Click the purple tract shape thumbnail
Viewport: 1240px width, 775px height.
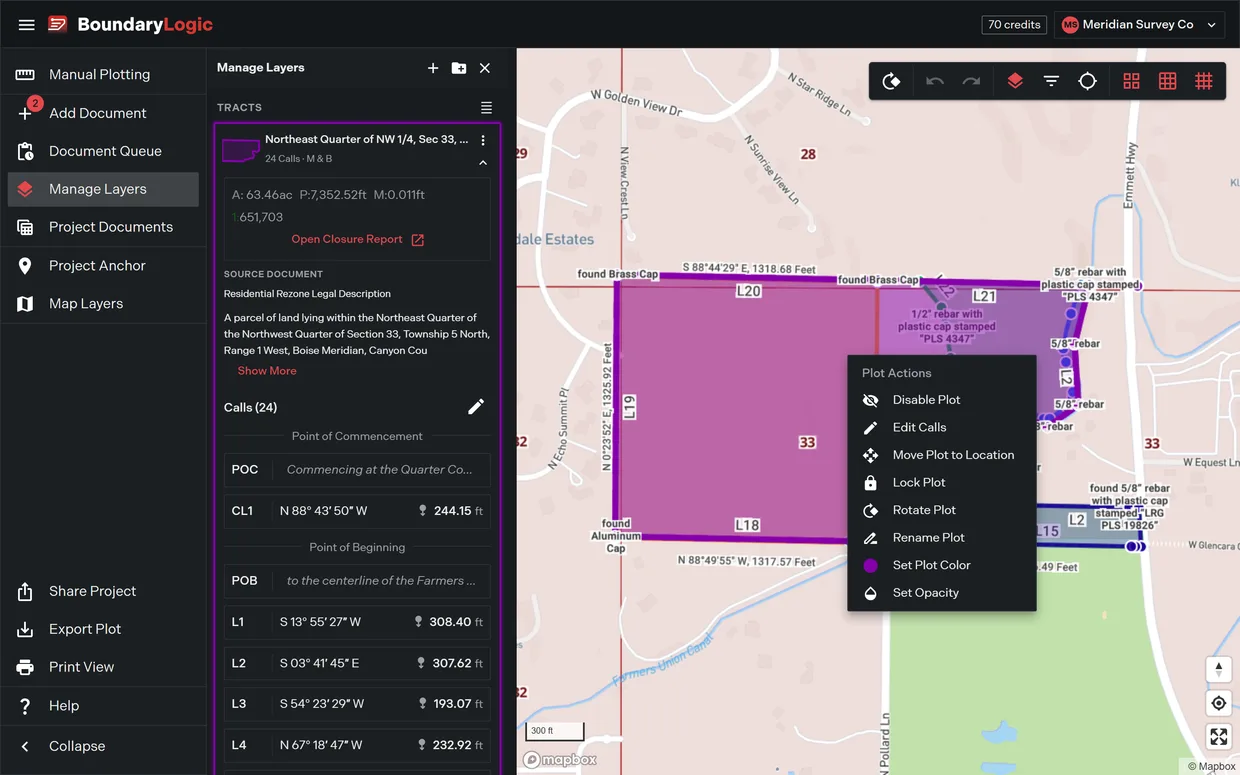pyautogui.click(x=241, y=150)
